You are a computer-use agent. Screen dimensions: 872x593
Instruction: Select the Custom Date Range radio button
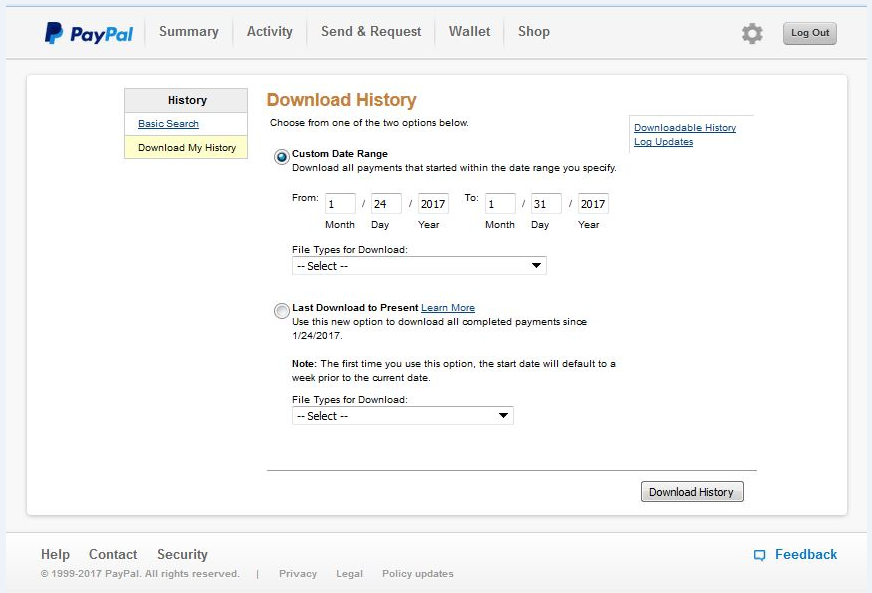tap(281, 156)
